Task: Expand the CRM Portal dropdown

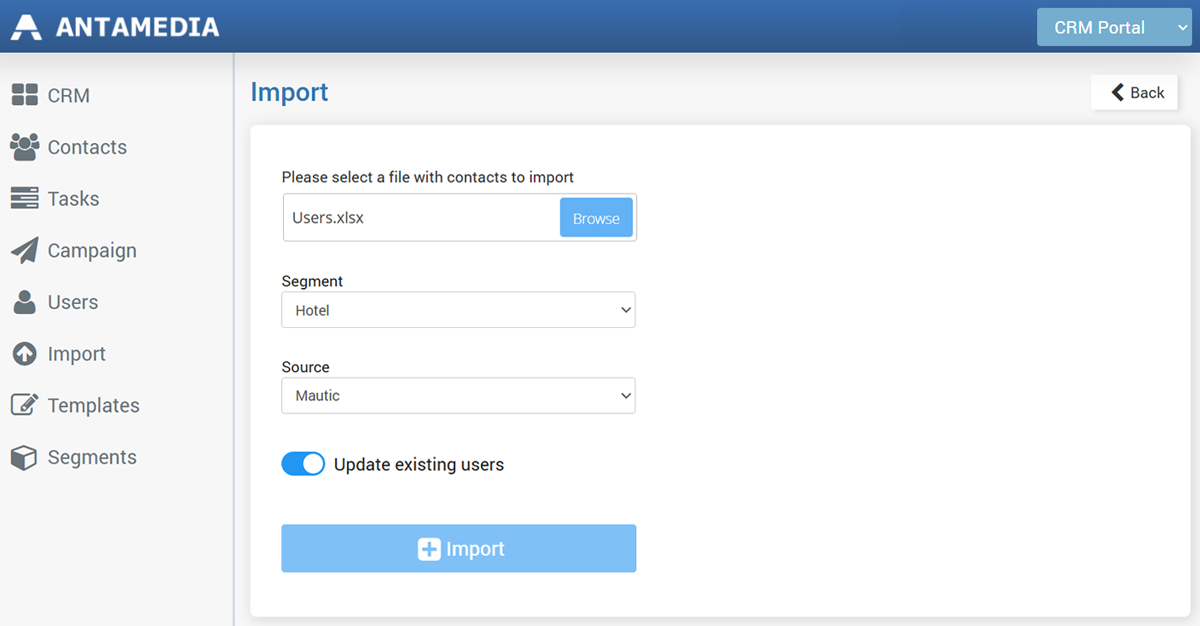Action: click(1113, 27)
